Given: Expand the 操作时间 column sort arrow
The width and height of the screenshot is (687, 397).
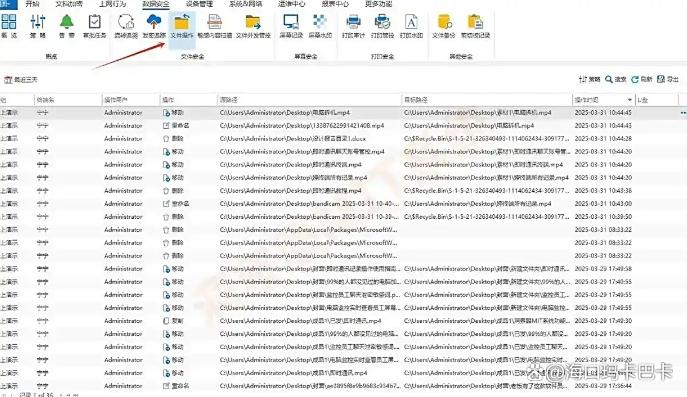Looking at the screenshot, I should (x=630, y=100).
